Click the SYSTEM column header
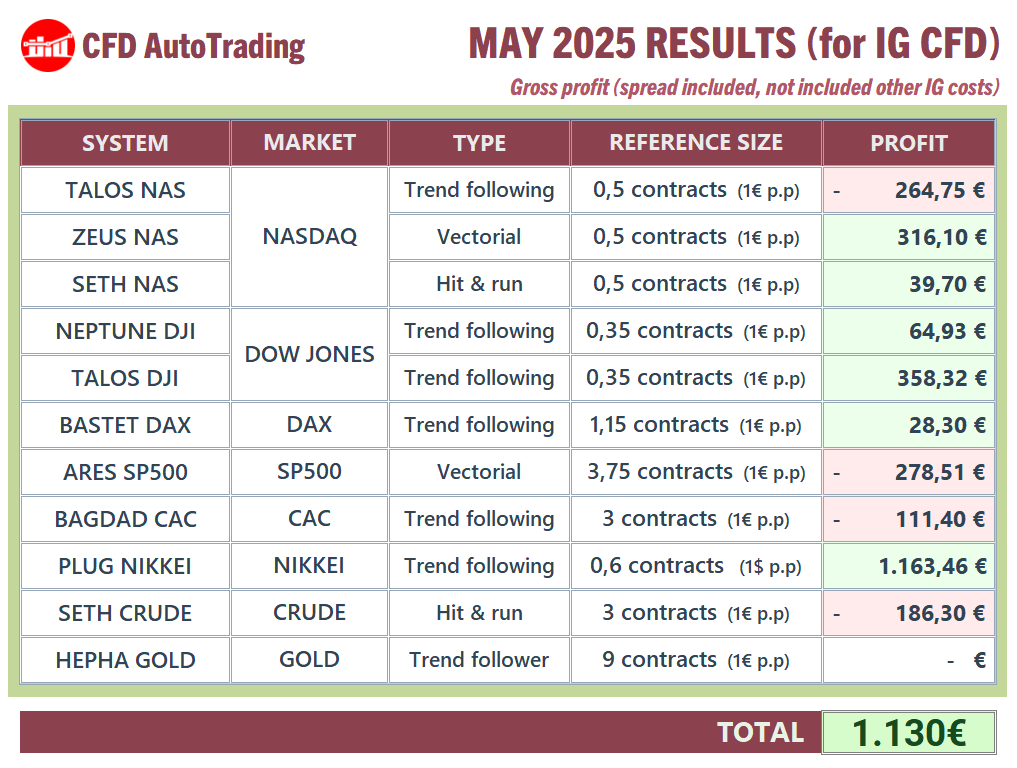Image resolution: width=1017 pixels, height=768 pixels. click(125, 143)
